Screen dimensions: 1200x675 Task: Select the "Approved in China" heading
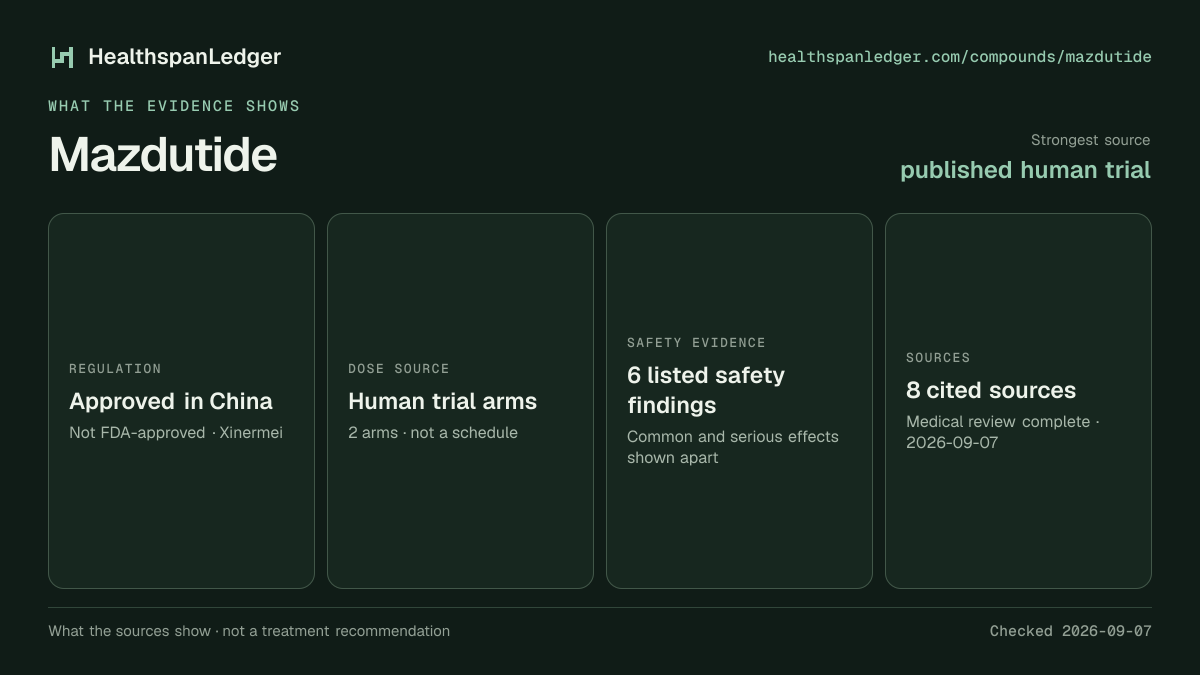pos(171,401)
